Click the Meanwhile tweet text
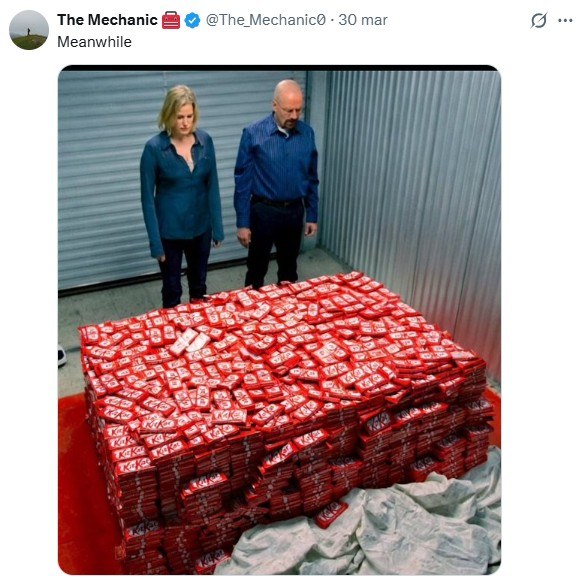 coord(94,42)
